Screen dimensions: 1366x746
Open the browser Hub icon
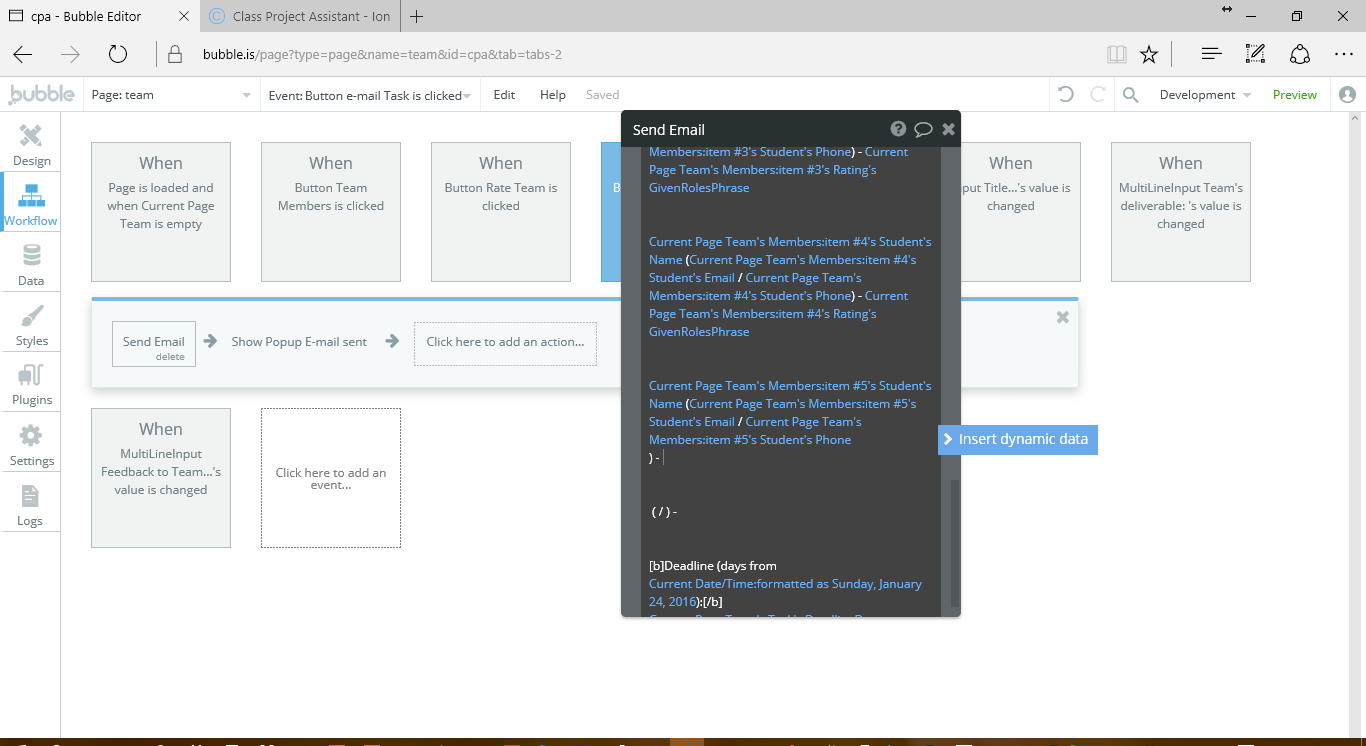coord(1212,54)
